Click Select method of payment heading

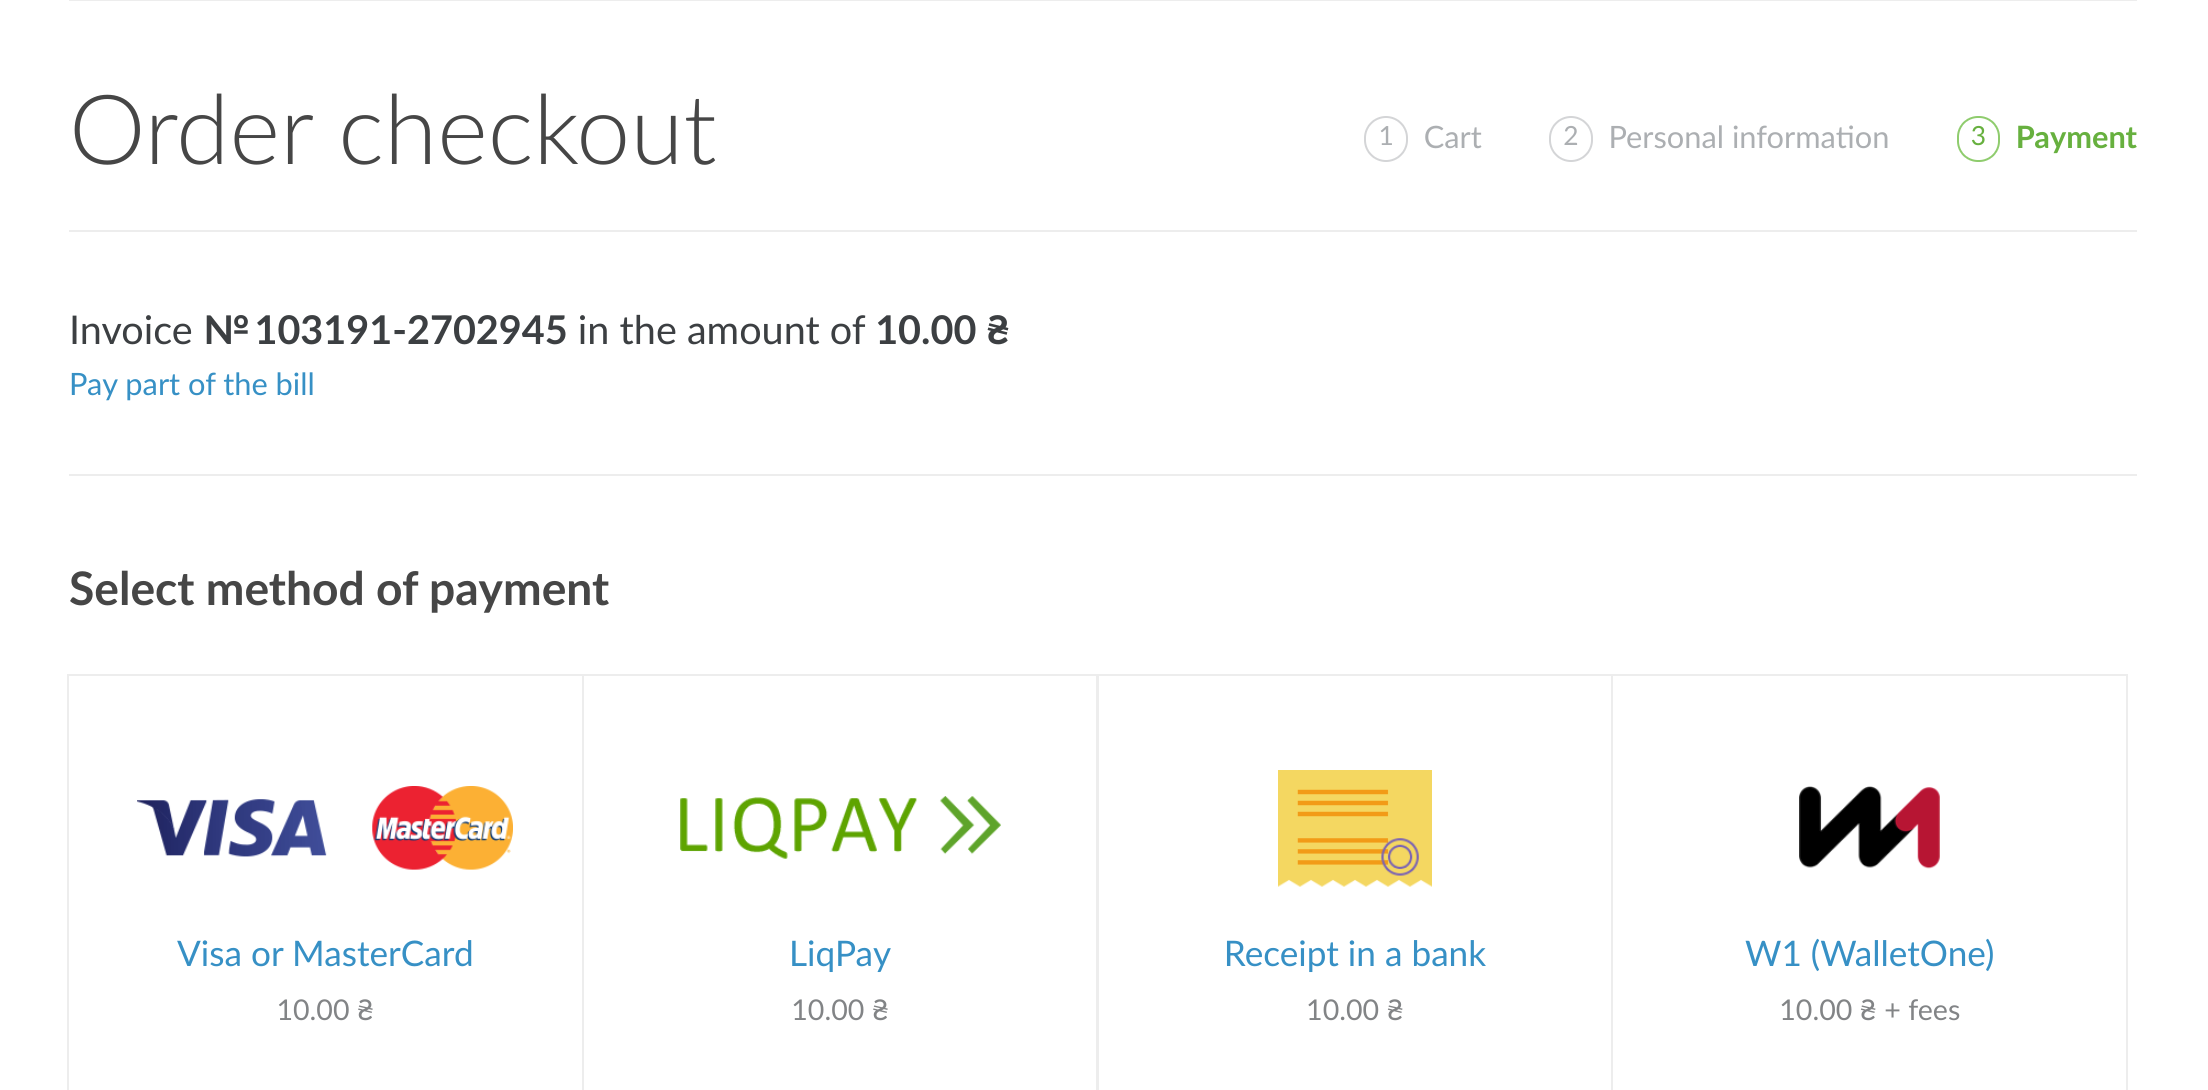(x=339, y=589)
